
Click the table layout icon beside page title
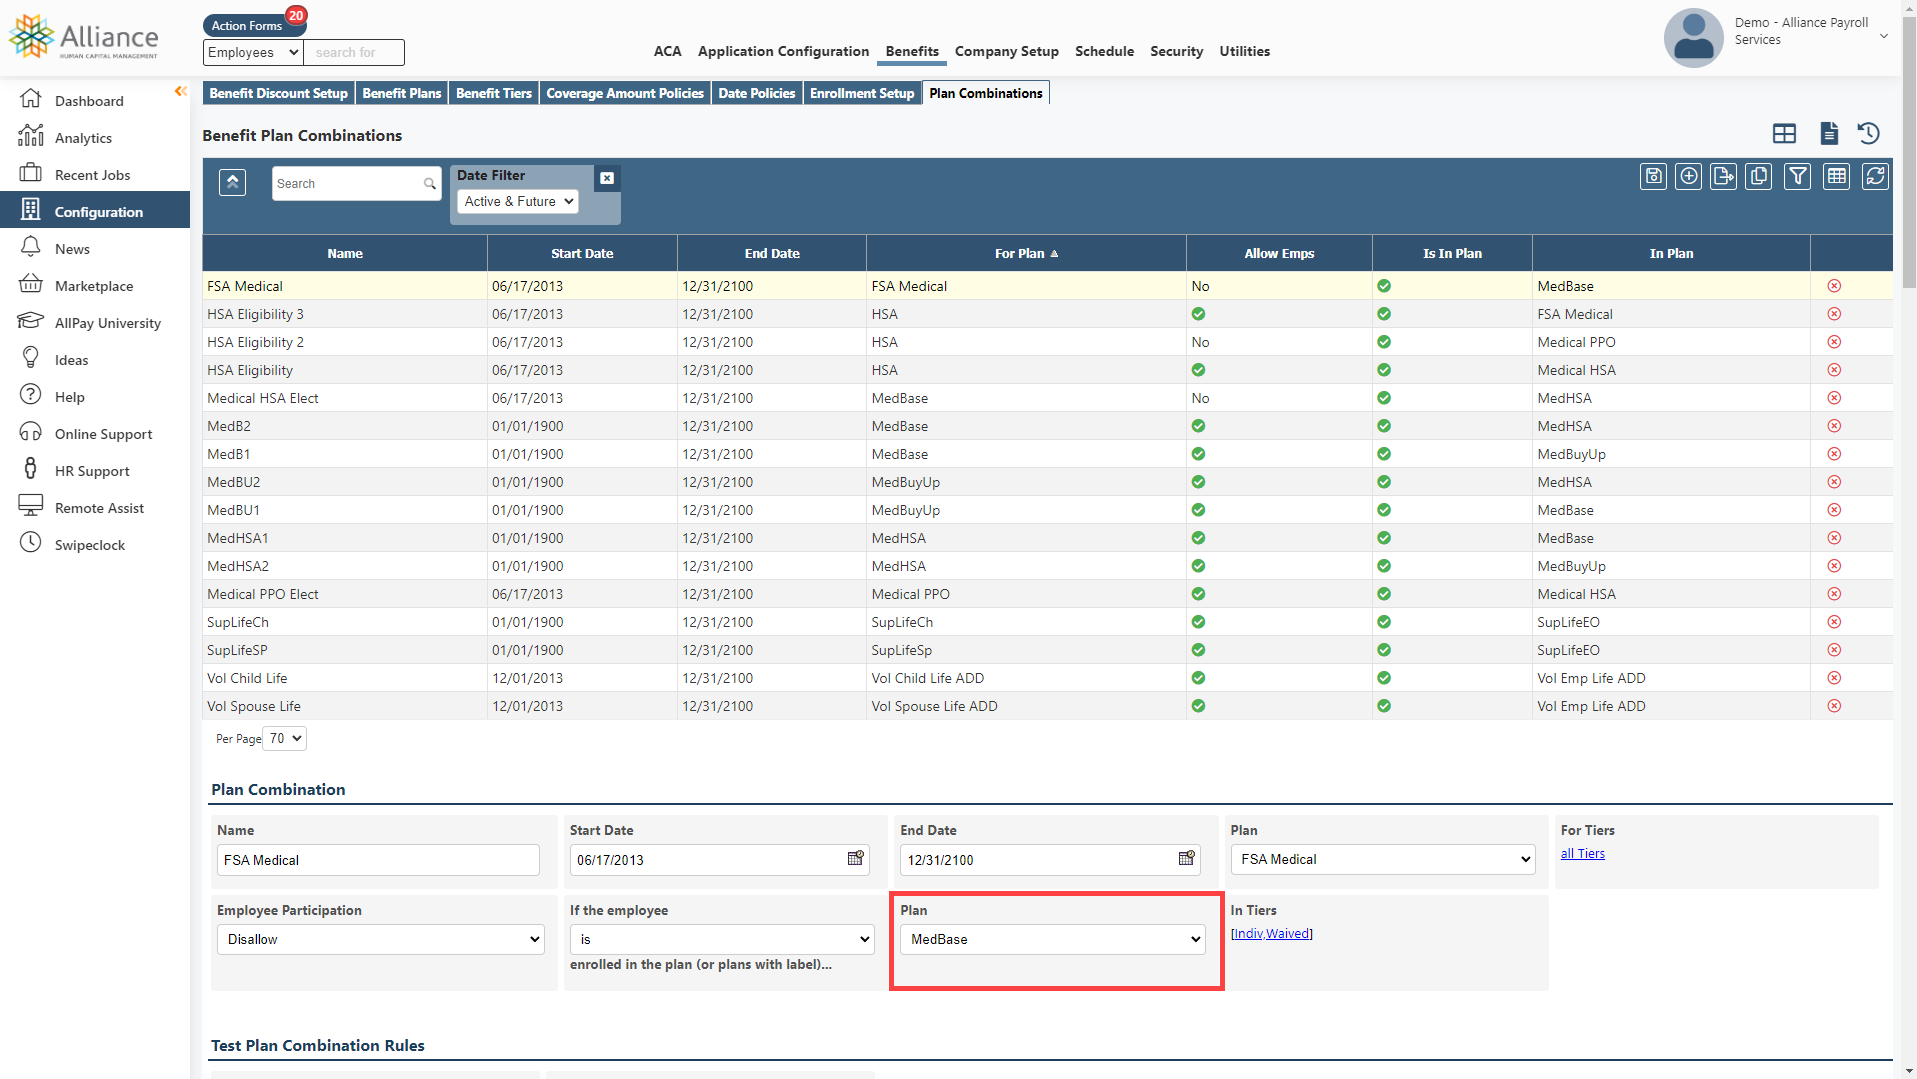tap(1784, 133)
